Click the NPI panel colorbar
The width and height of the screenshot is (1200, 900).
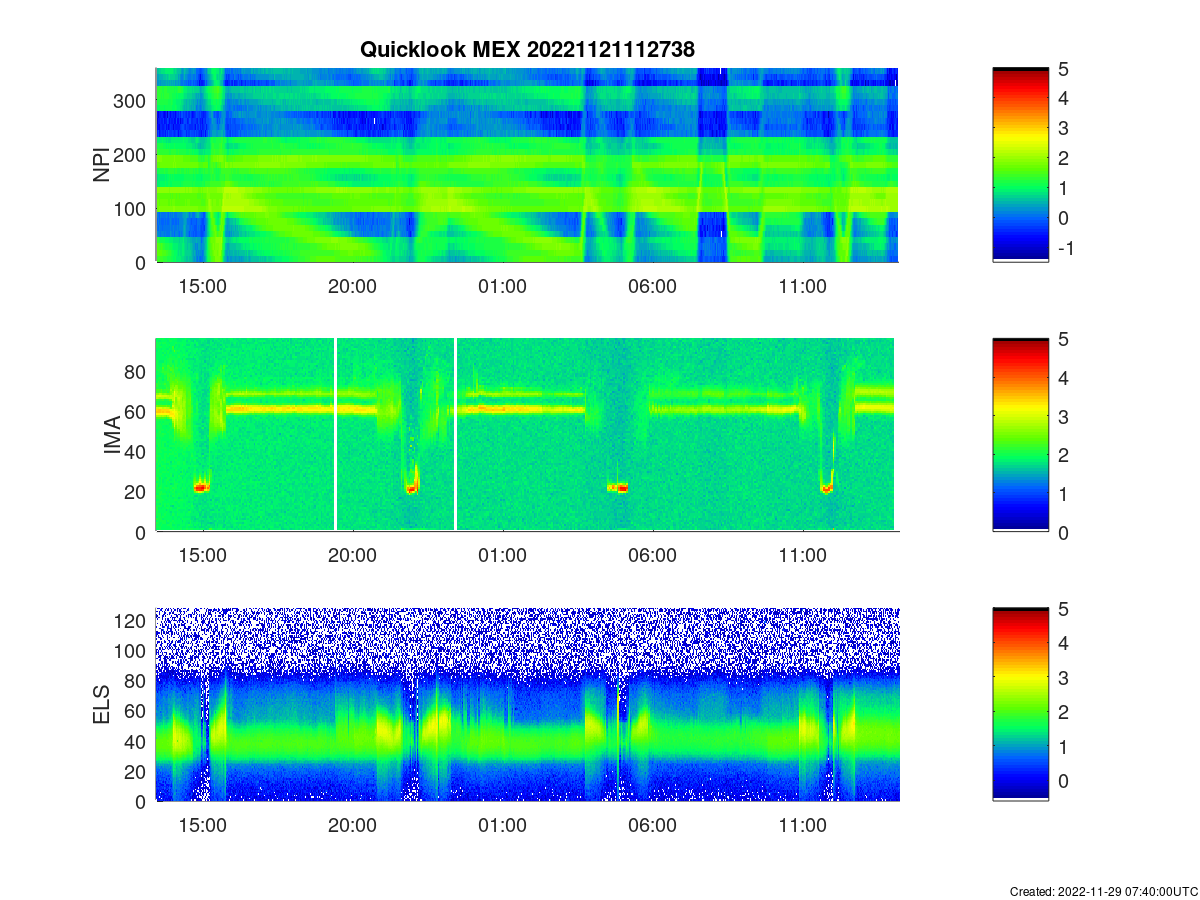click(x=1020, y=165)
